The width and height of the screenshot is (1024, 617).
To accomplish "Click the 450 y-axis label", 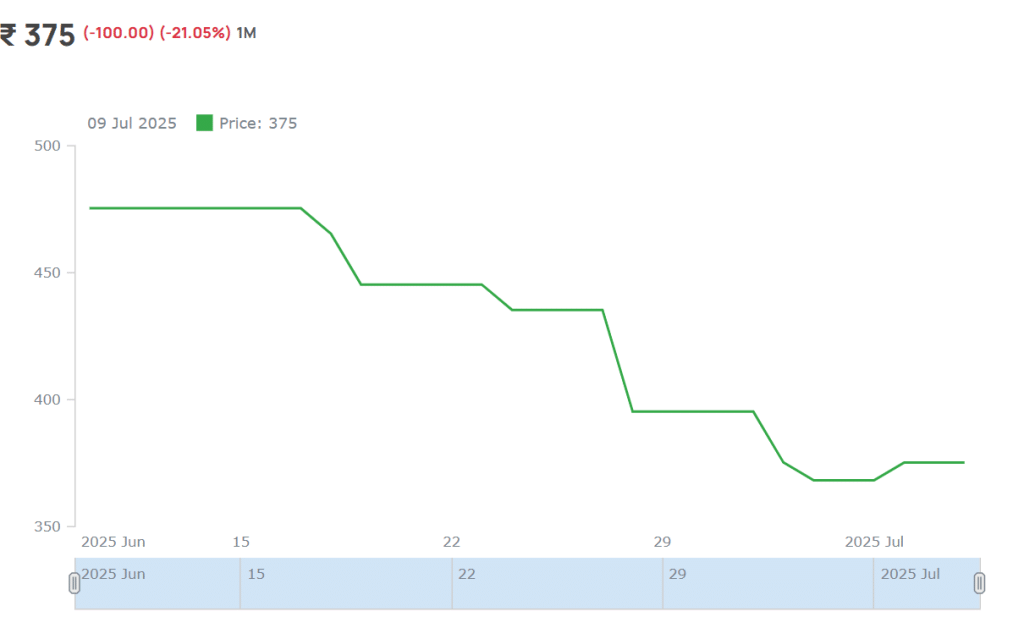I will tap(47, 272).
